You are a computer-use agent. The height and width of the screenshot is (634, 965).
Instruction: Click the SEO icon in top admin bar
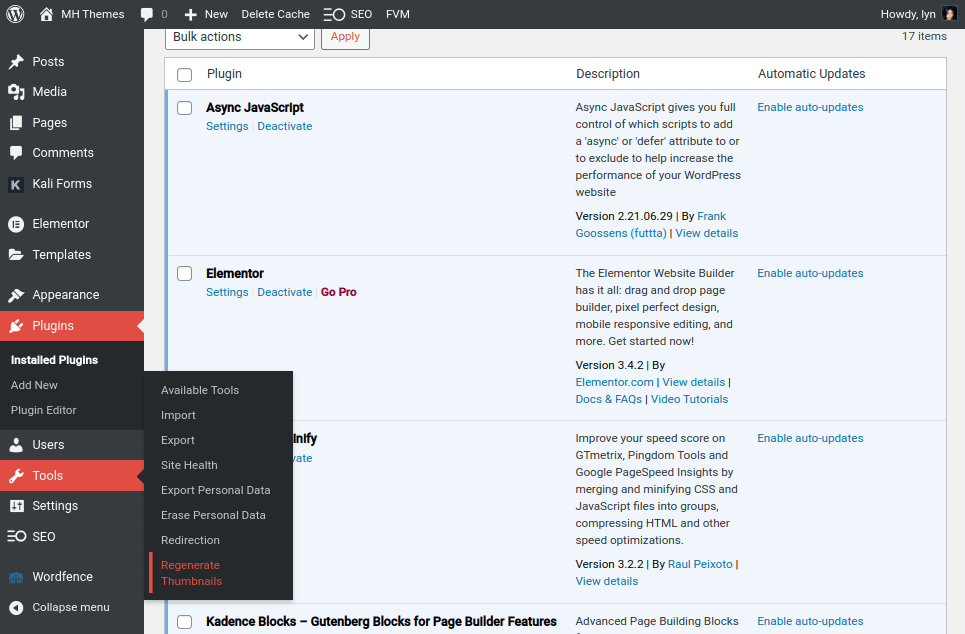tap(334, 14)
